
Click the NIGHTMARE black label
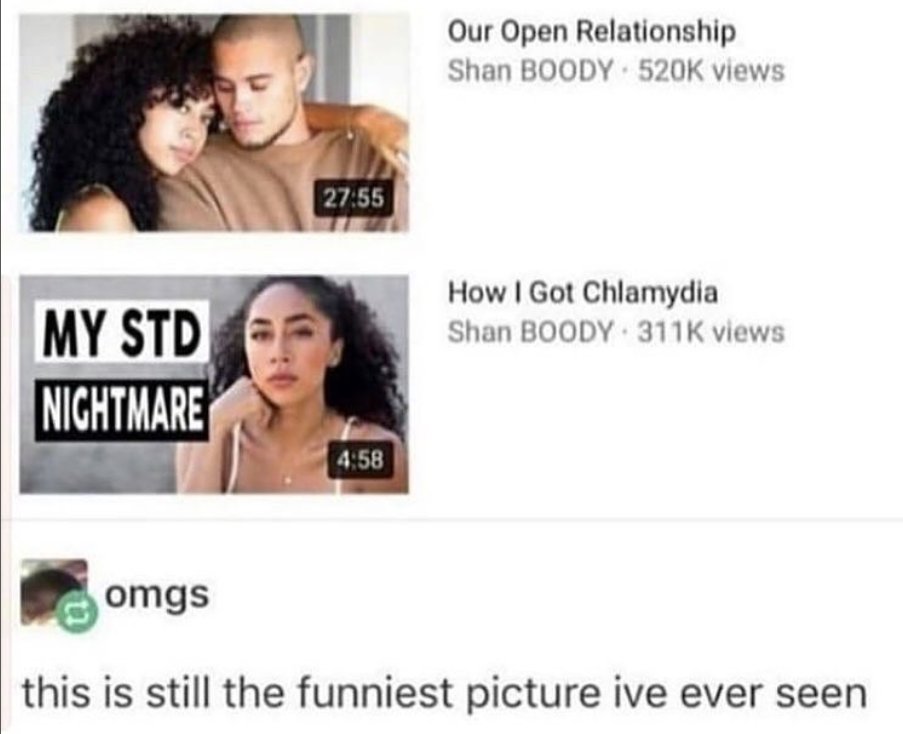pyautogui.click(x=122, y=410)
